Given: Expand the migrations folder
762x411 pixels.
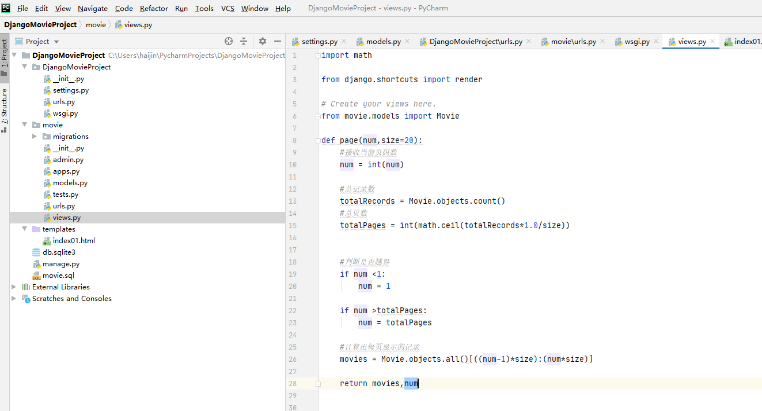Looking at the screenshot, I should point(35,137).
